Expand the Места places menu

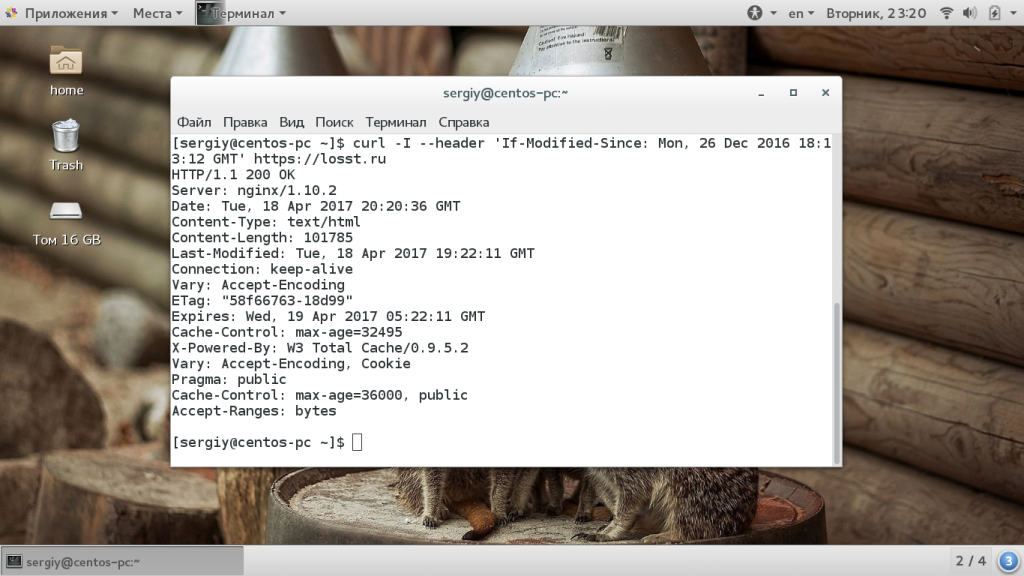point(157,13)
